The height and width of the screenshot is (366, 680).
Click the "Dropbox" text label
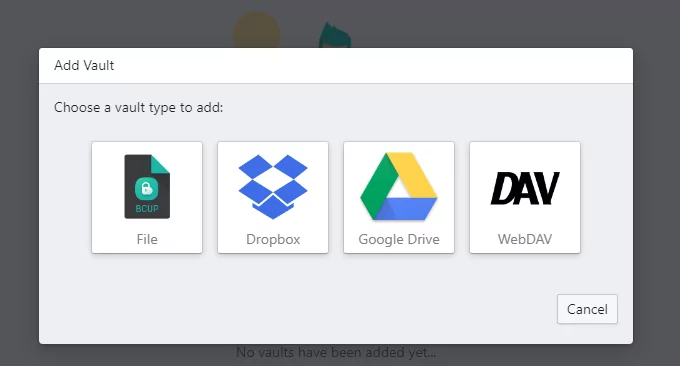[x=273, y=239]
